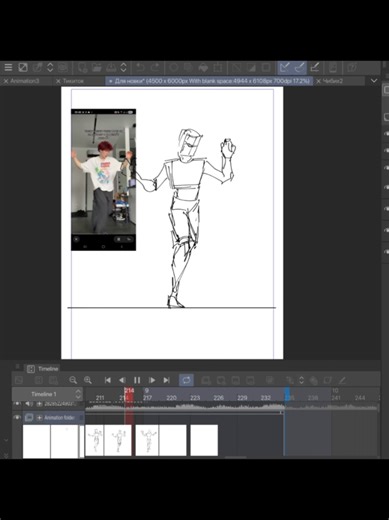Open the main hamburger menu
The height and width of the screenshot is (520, 389).
tap(8, 68)
